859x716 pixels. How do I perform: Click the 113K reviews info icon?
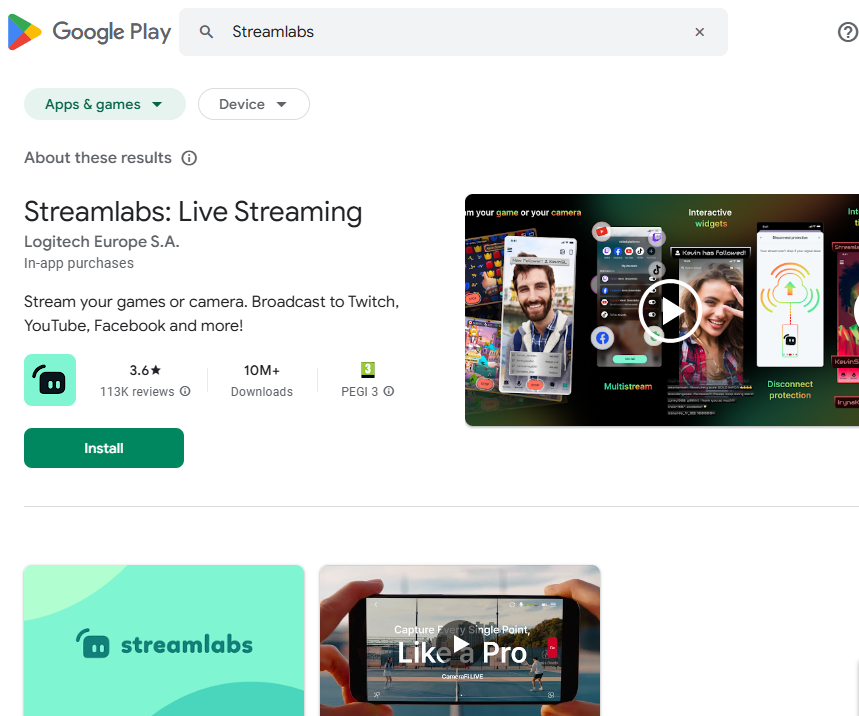[185, 391]
